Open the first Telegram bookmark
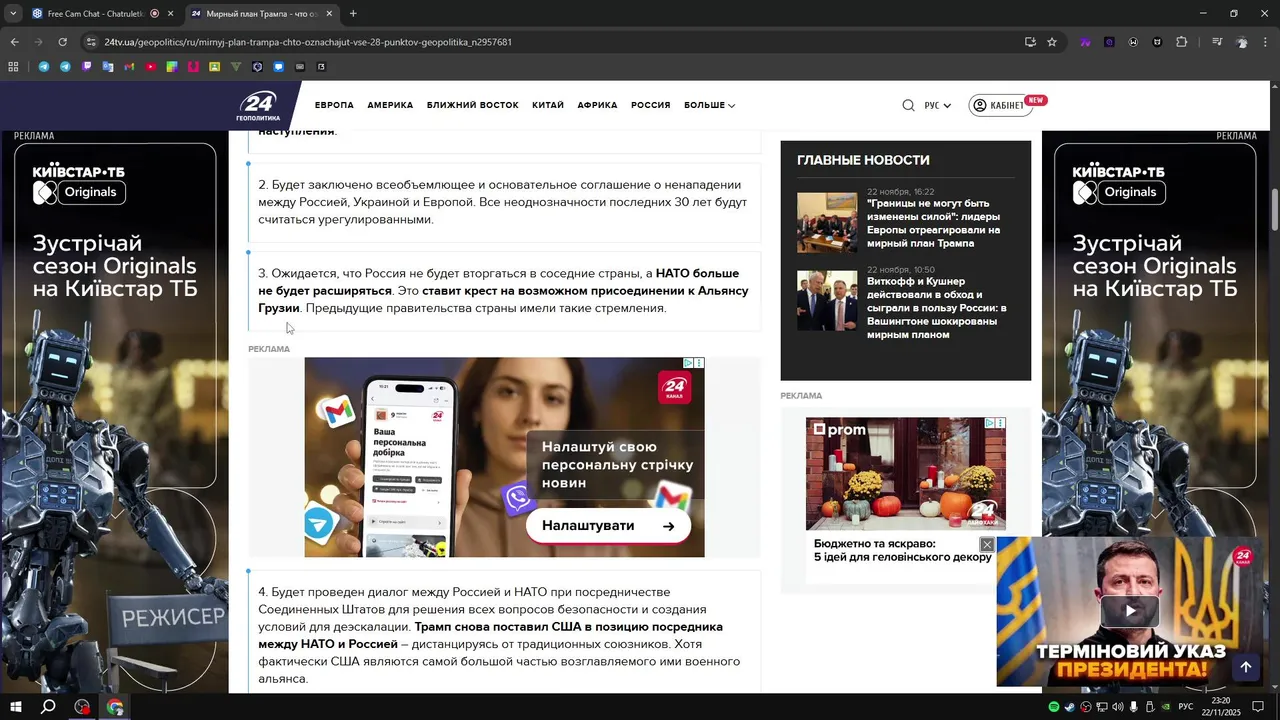The image size is (1280, 720). pyautogui.click(x=44, y=67)
